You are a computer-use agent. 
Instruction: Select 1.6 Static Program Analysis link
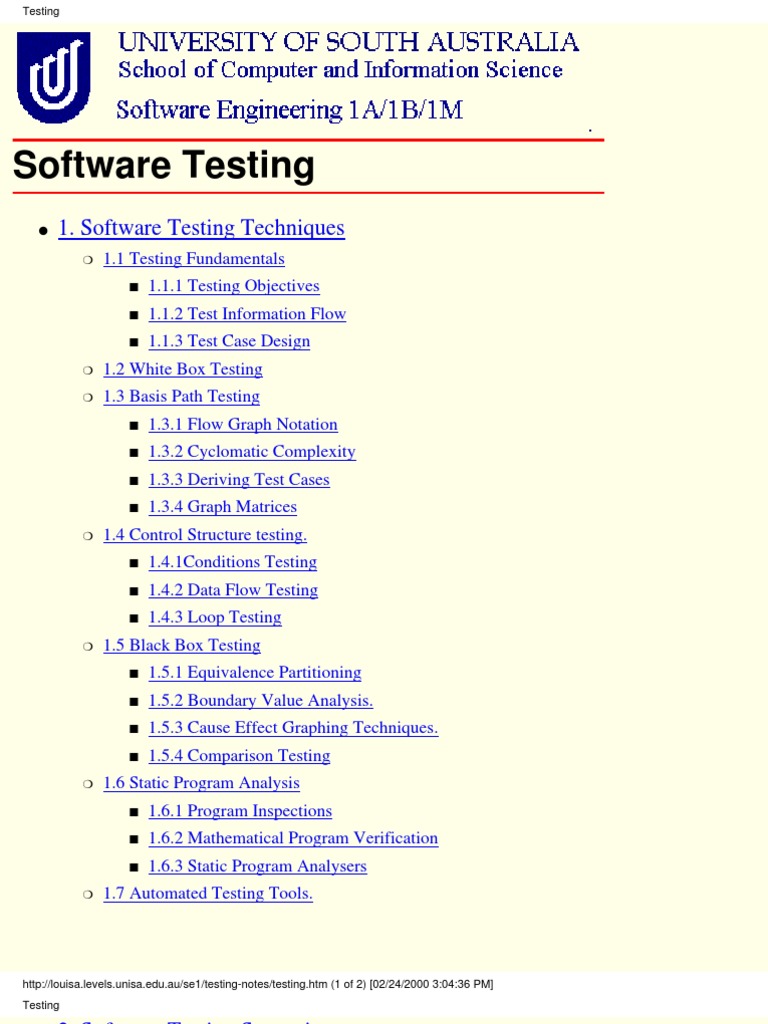pos(201,783)
